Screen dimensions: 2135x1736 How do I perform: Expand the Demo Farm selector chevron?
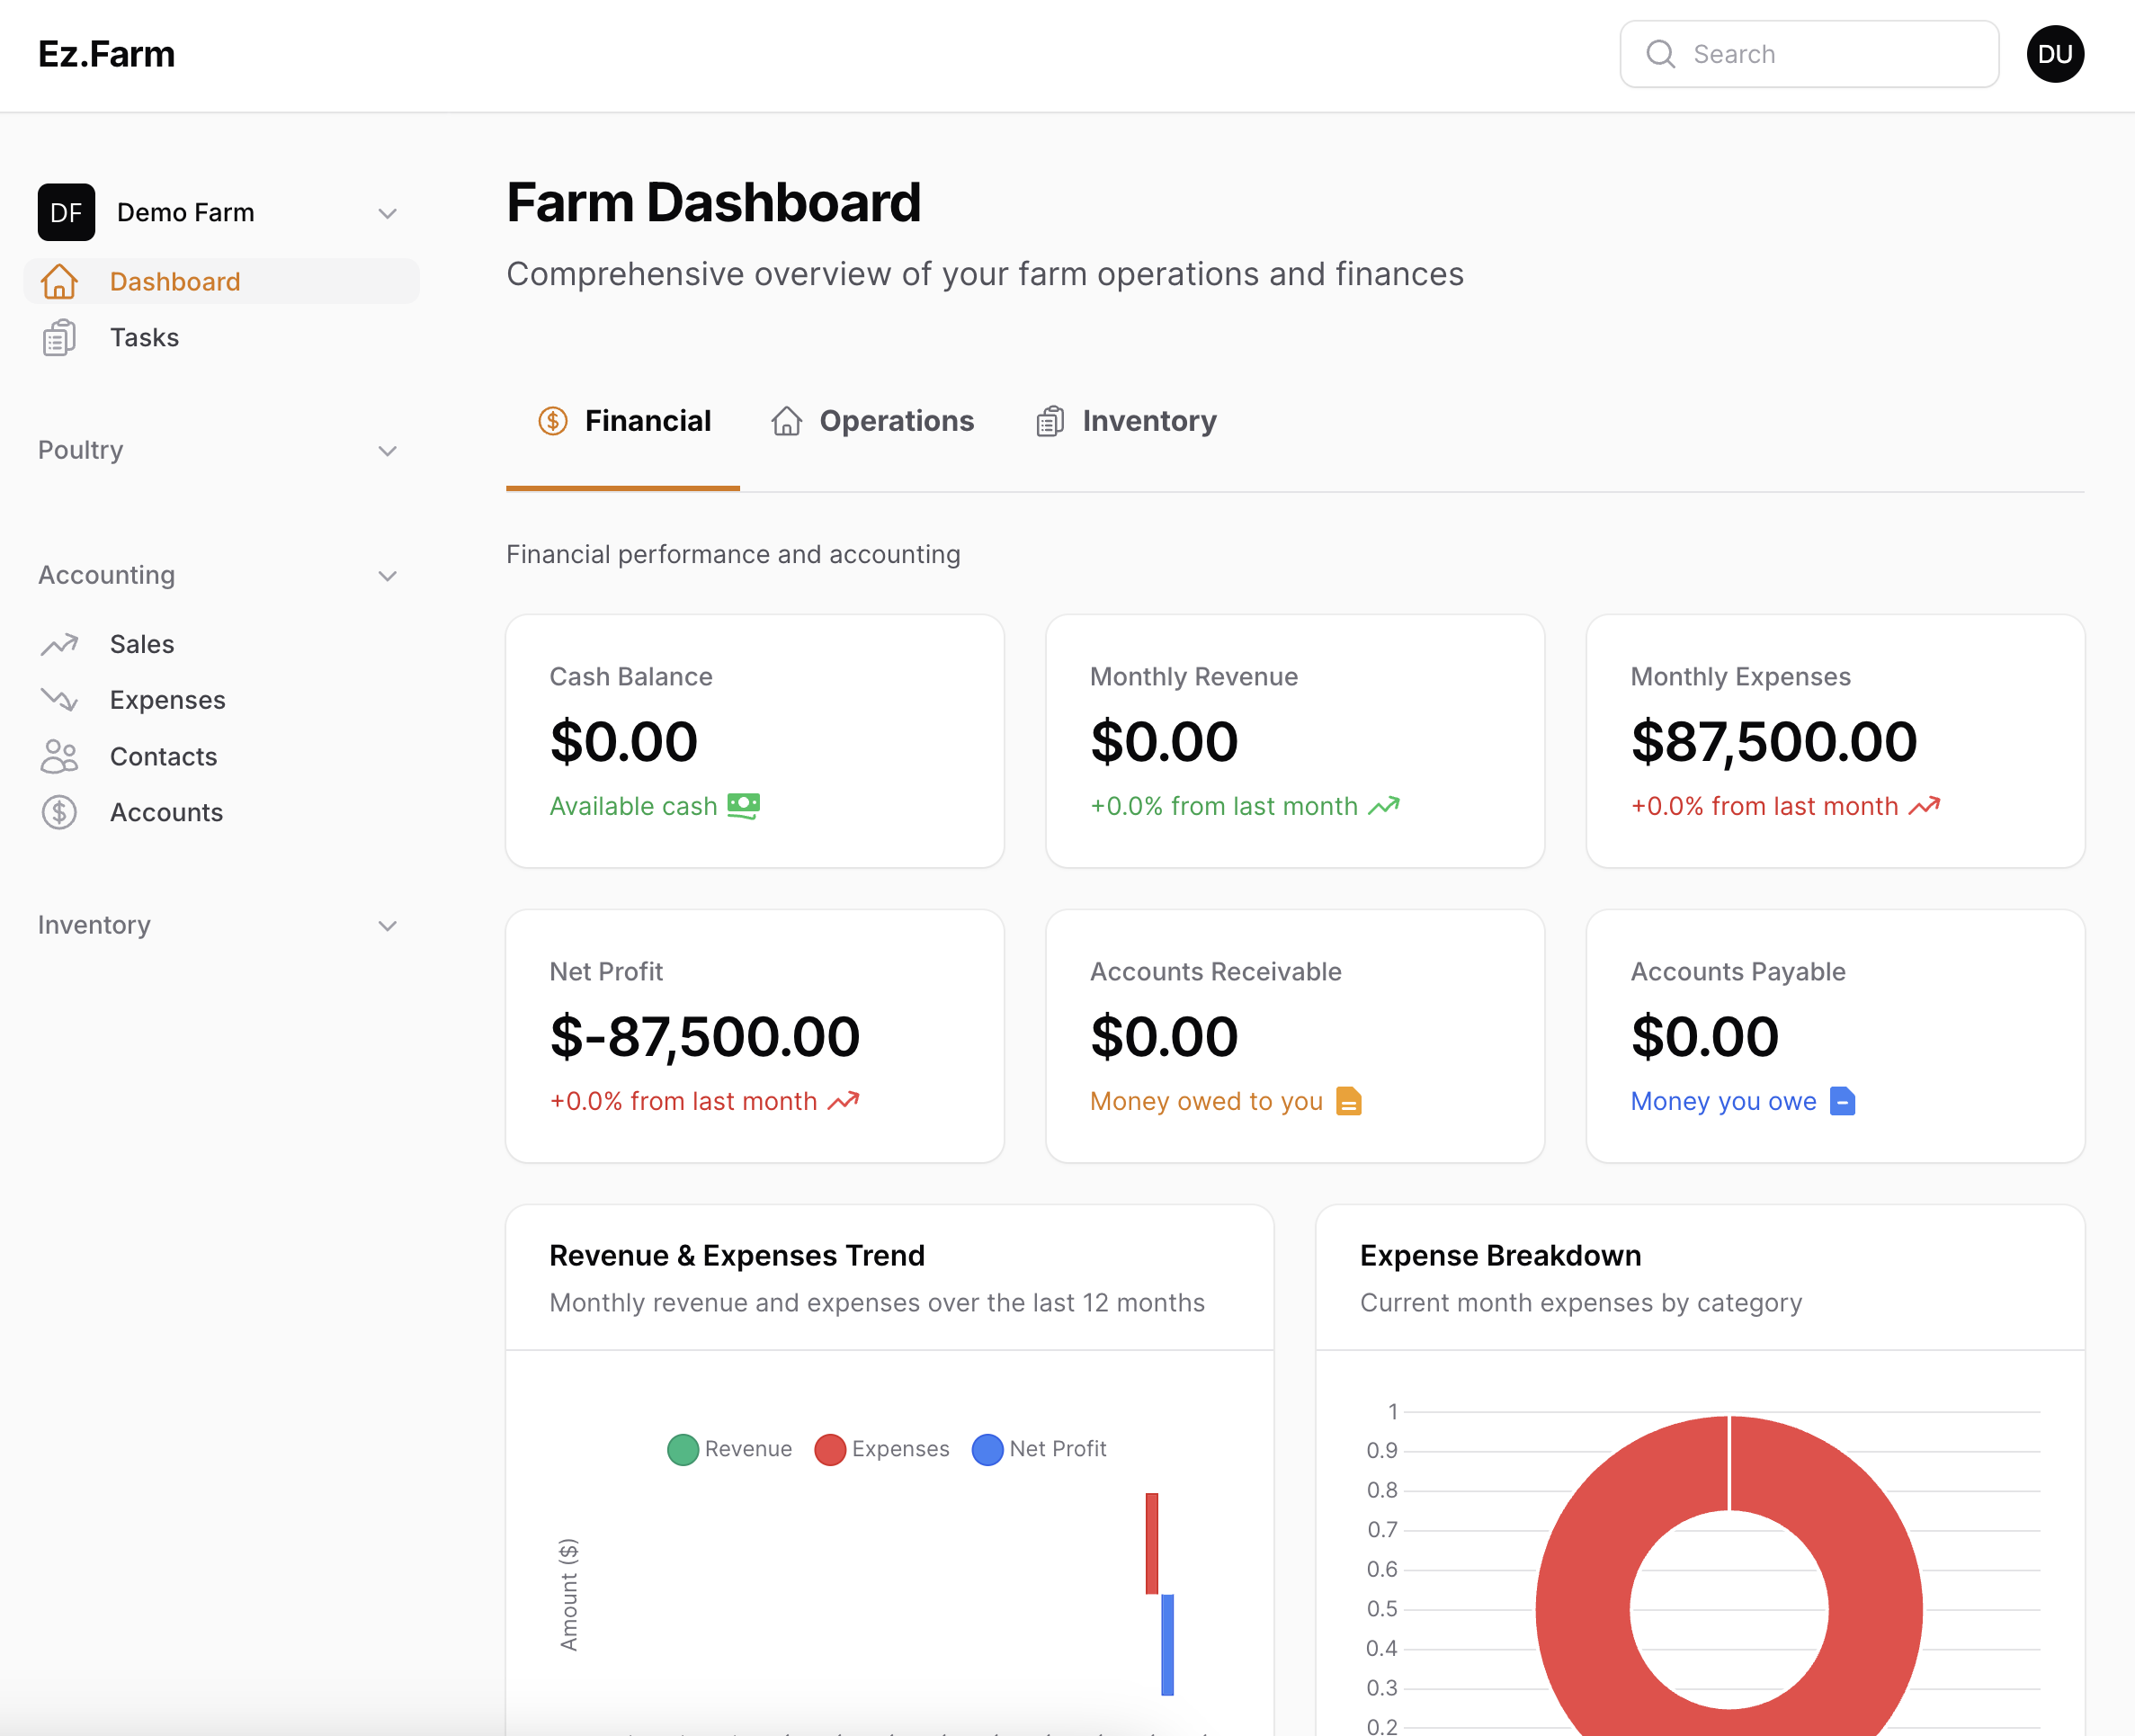click(388, 213)
